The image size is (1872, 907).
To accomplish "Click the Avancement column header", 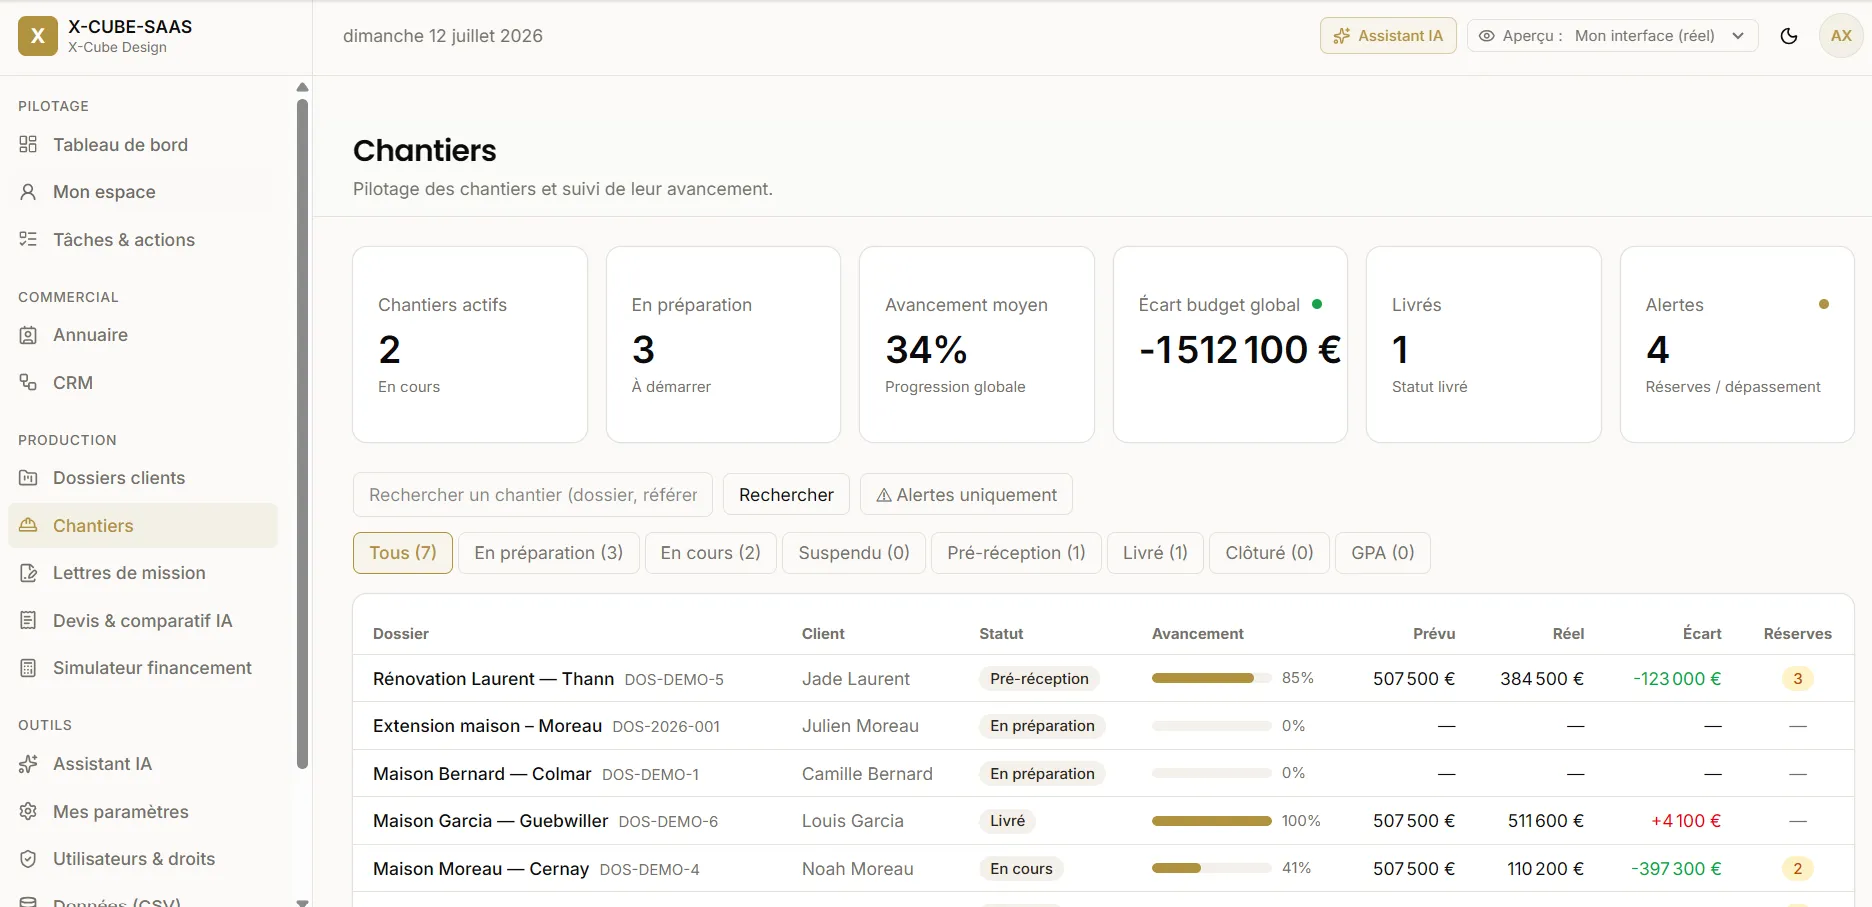I will pyautogui.click(x=1197, y=634).
